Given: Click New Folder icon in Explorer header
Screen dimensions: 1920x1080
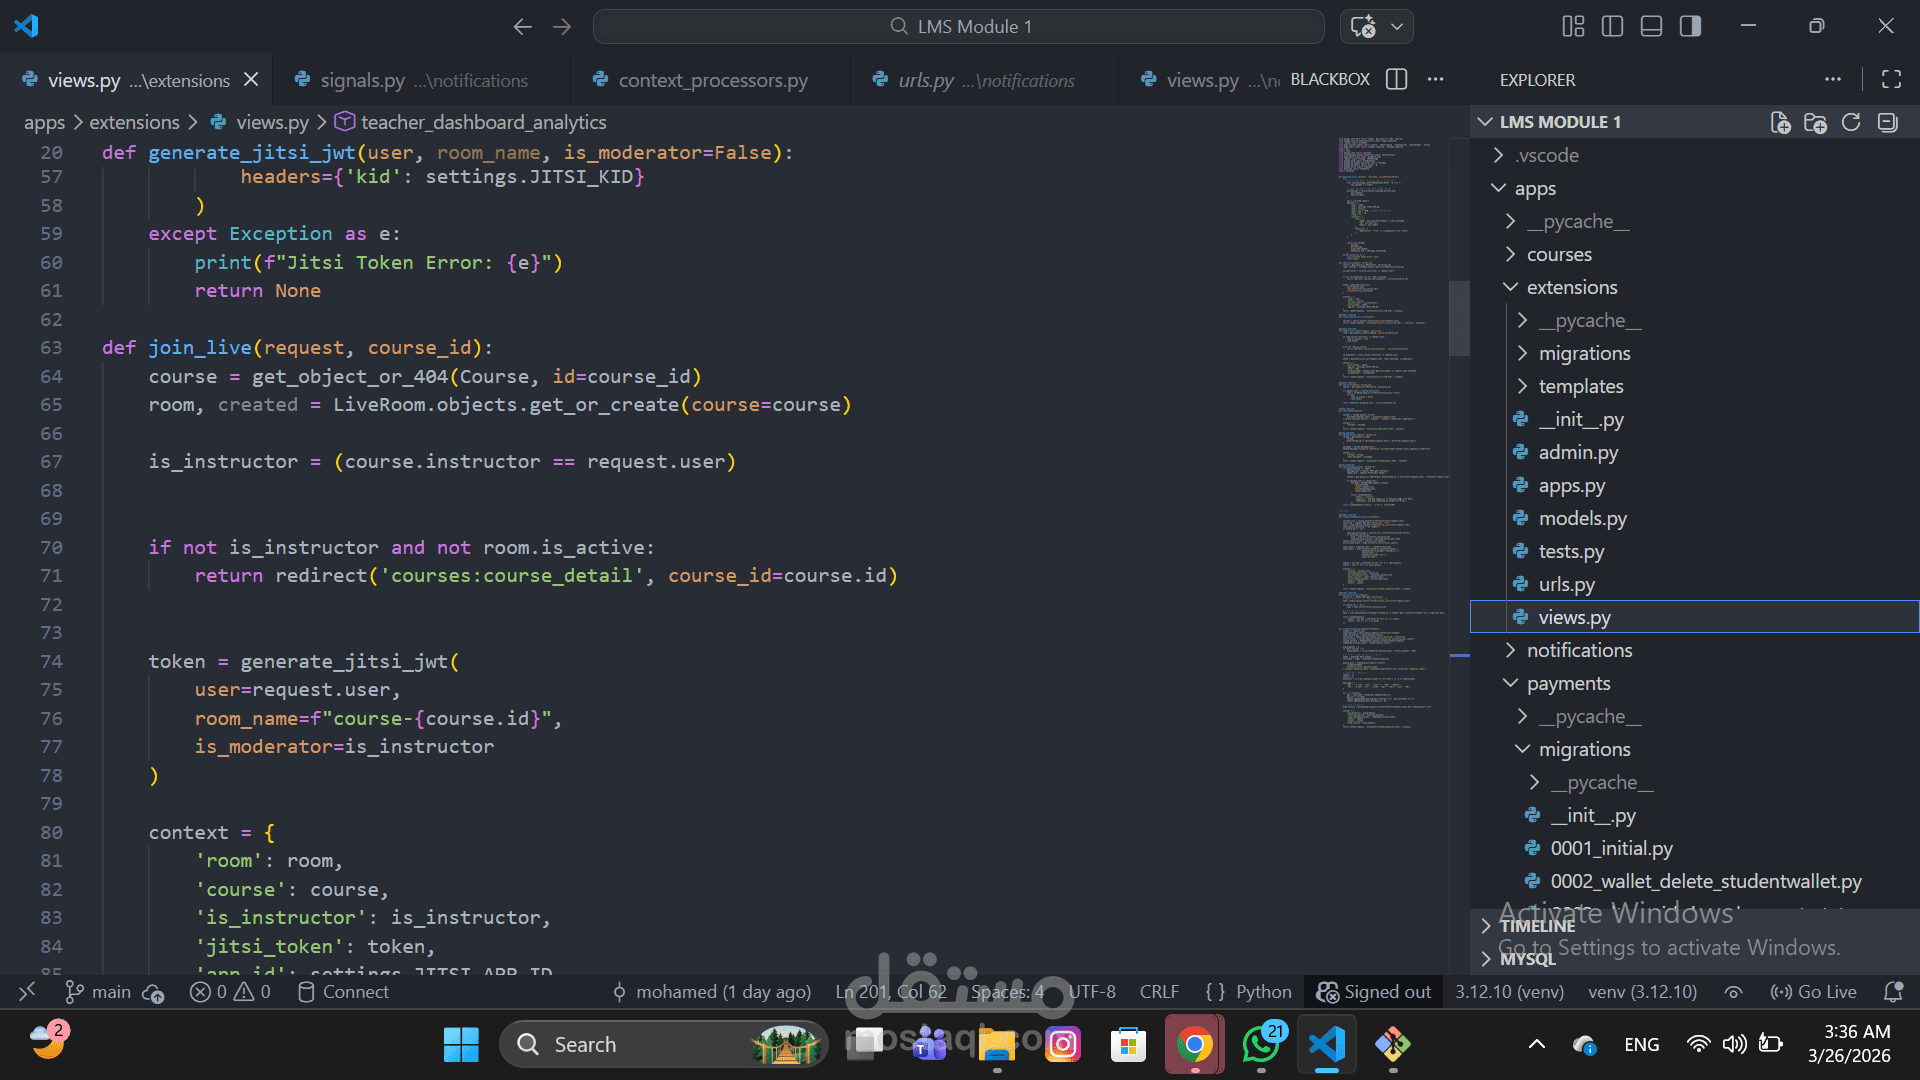Looking at the screenshot, I should [1815, 122].
